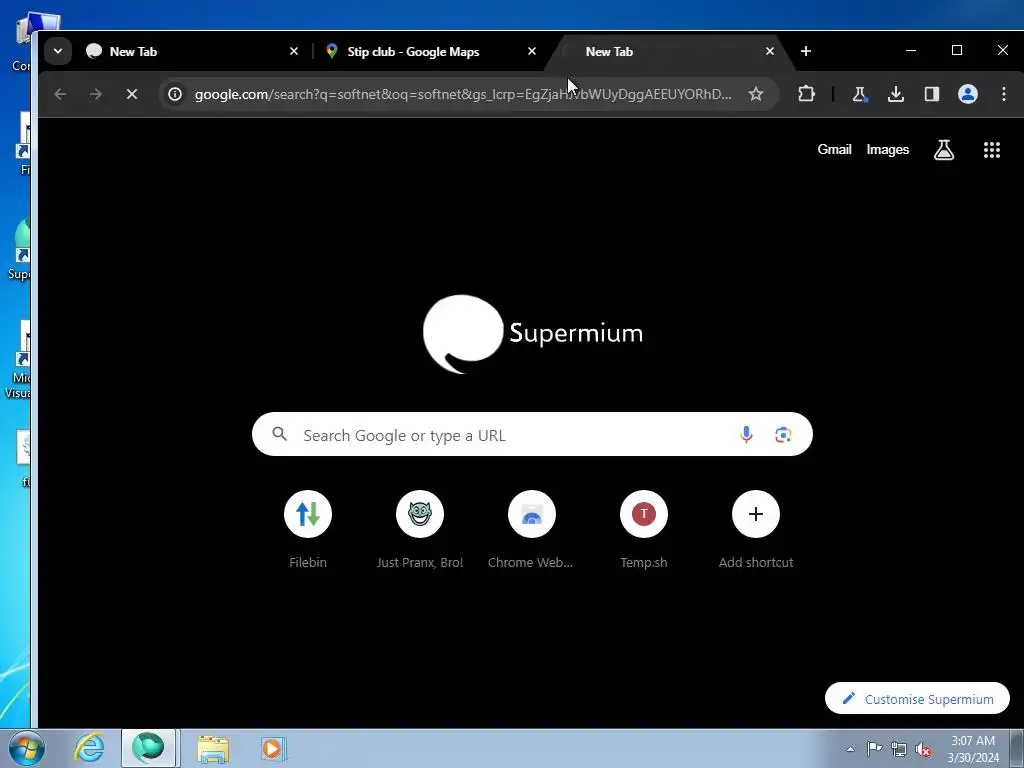Open volume tray icon
Image resolution: width=1024 pixels, height=768 pixels.
click(923, 749)
